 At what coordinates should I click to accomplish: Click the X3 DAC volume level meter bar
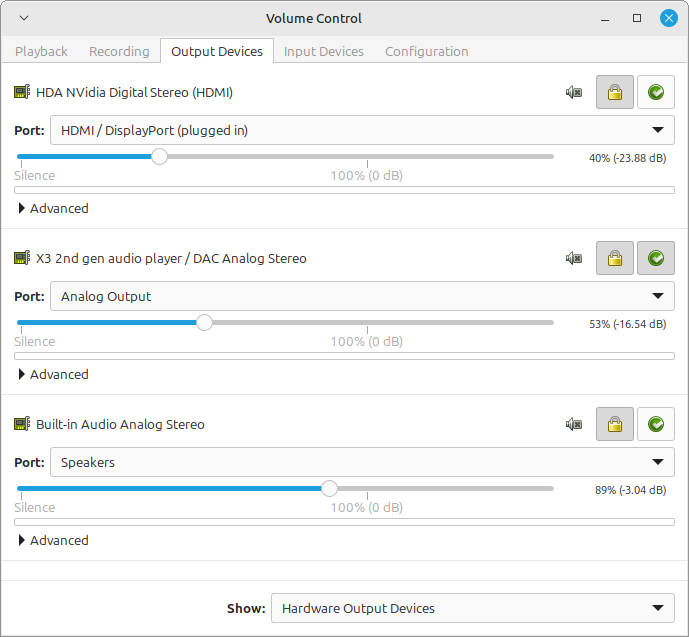click(344, 356)
